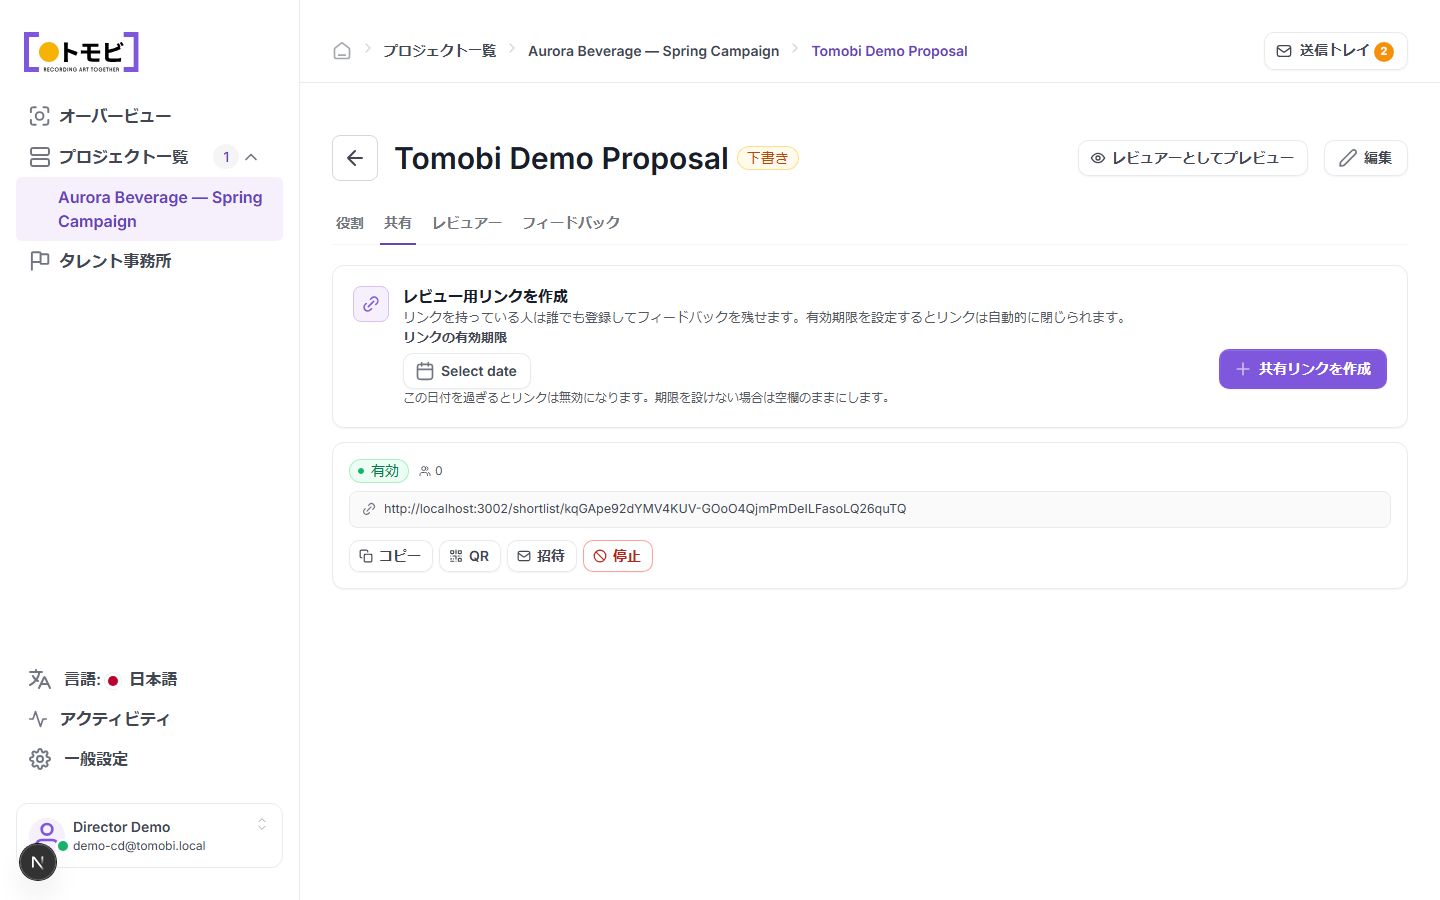Click the home icon in the breadcrumb
The image size is (1440, 900).
pos(342,51)
